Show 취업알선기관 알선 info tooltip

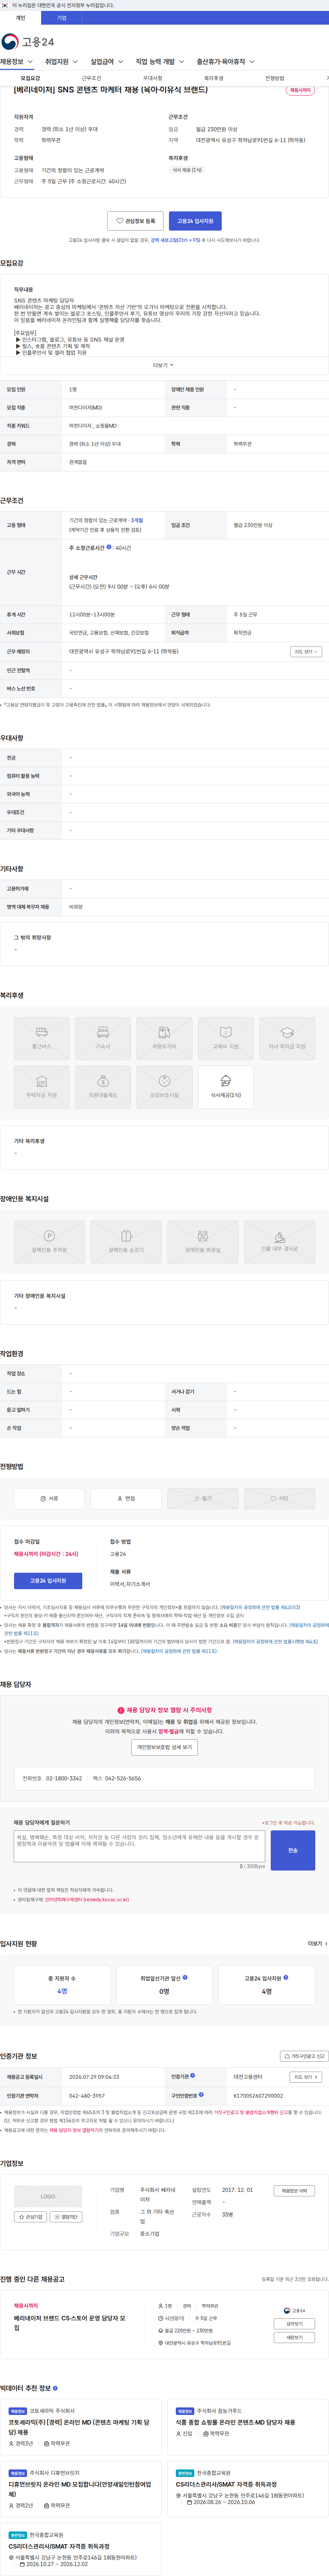click(x=185, y=1977)
